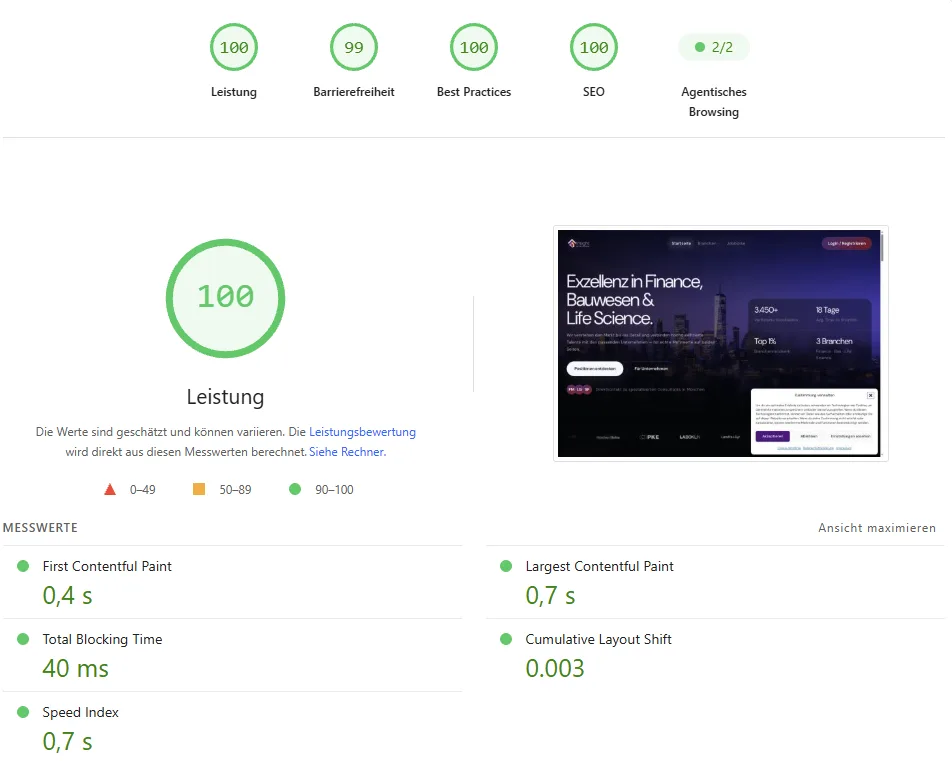This screenshot has width=952, height=761.
Task: Open the Siehe Rechner link
Action: click(x=347, y=452)
